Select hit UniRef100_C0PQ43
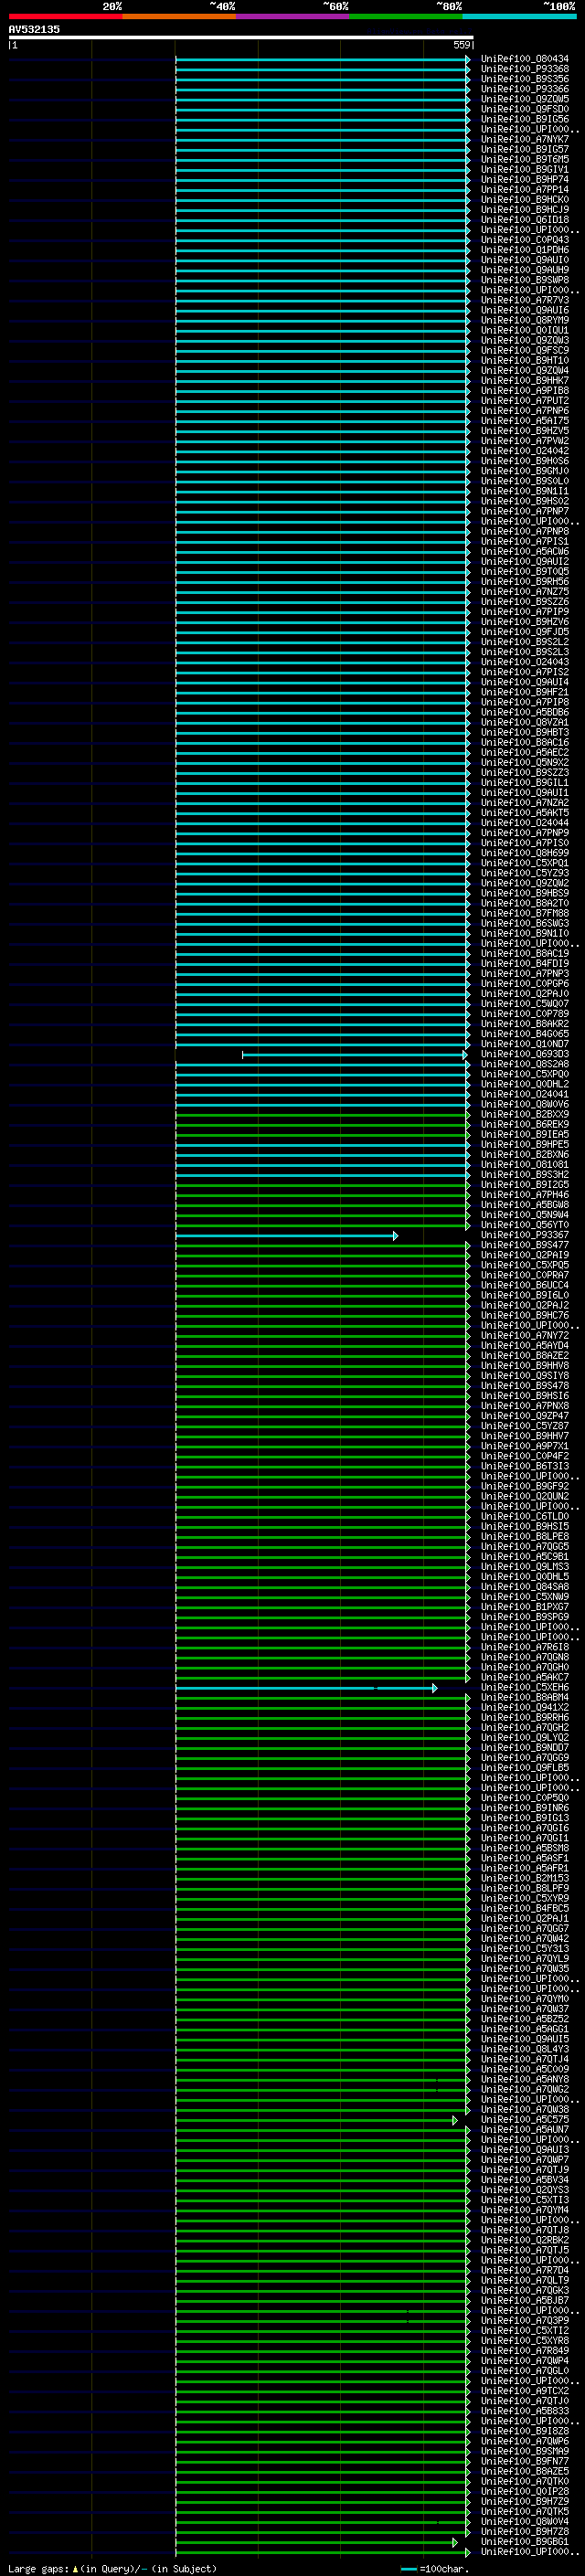 point(524,240)
